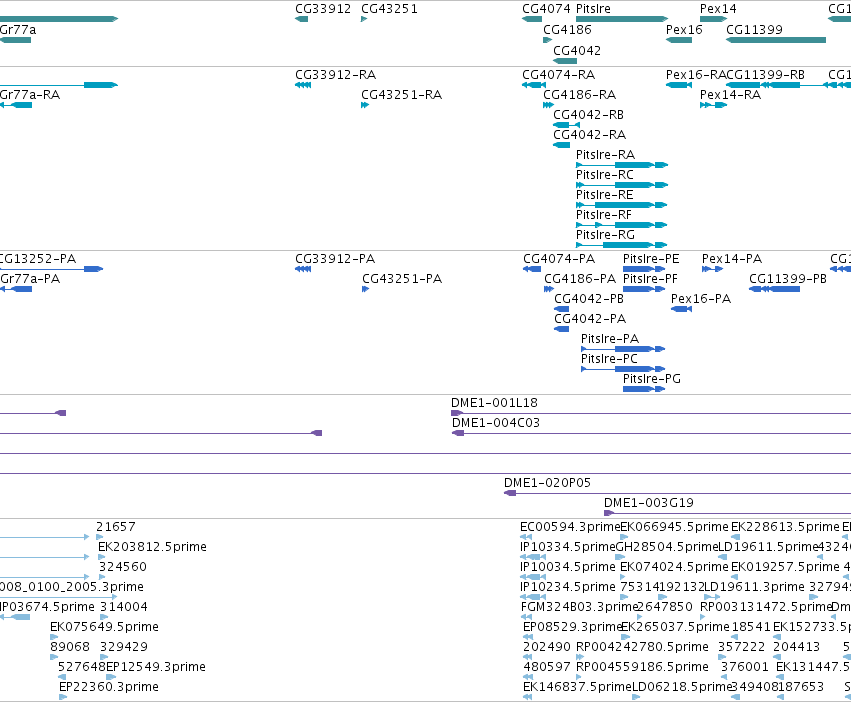Select protein CG4186-PA
Image resolution: width=851 pixels, height=702 pixels.
(x=580, y=279)
